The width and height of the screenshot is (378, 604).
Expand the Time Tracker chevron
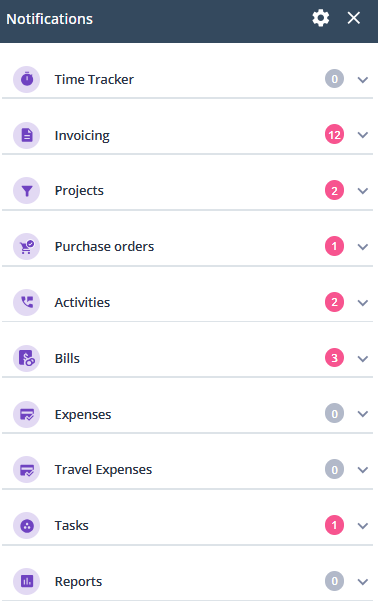363,80
